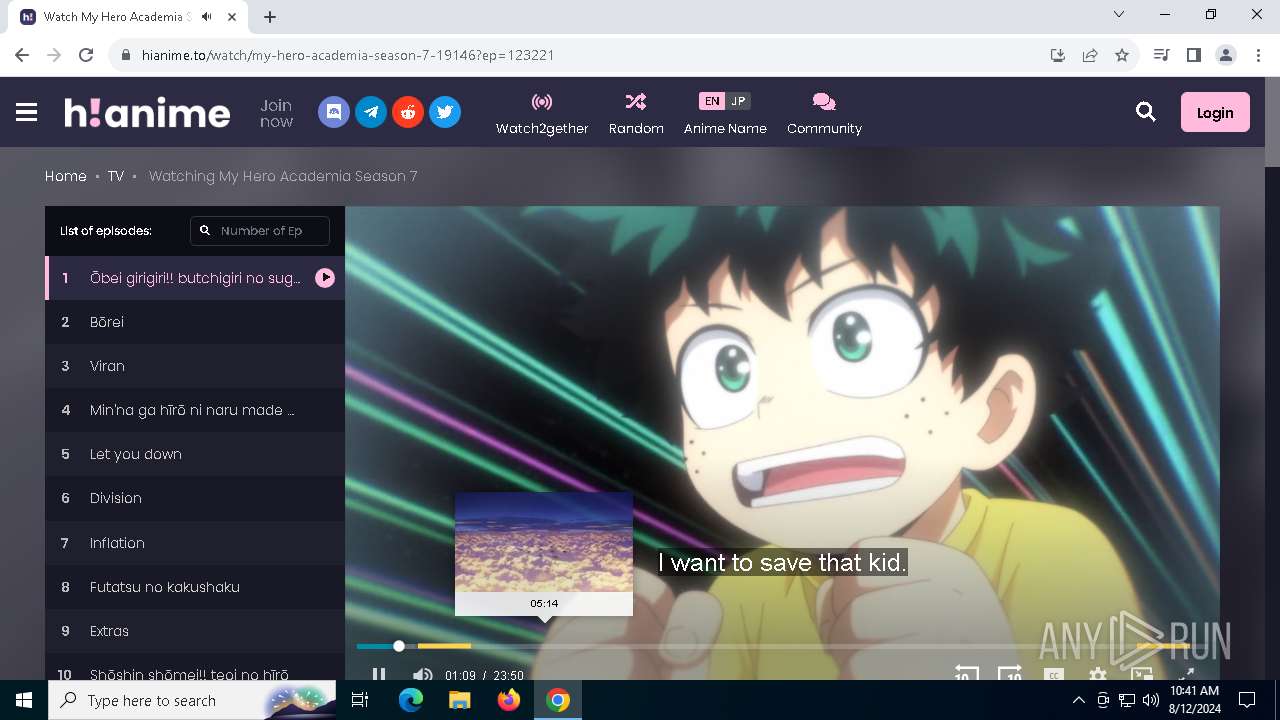Select episode 9 Extras

click(x=195, y=631)
